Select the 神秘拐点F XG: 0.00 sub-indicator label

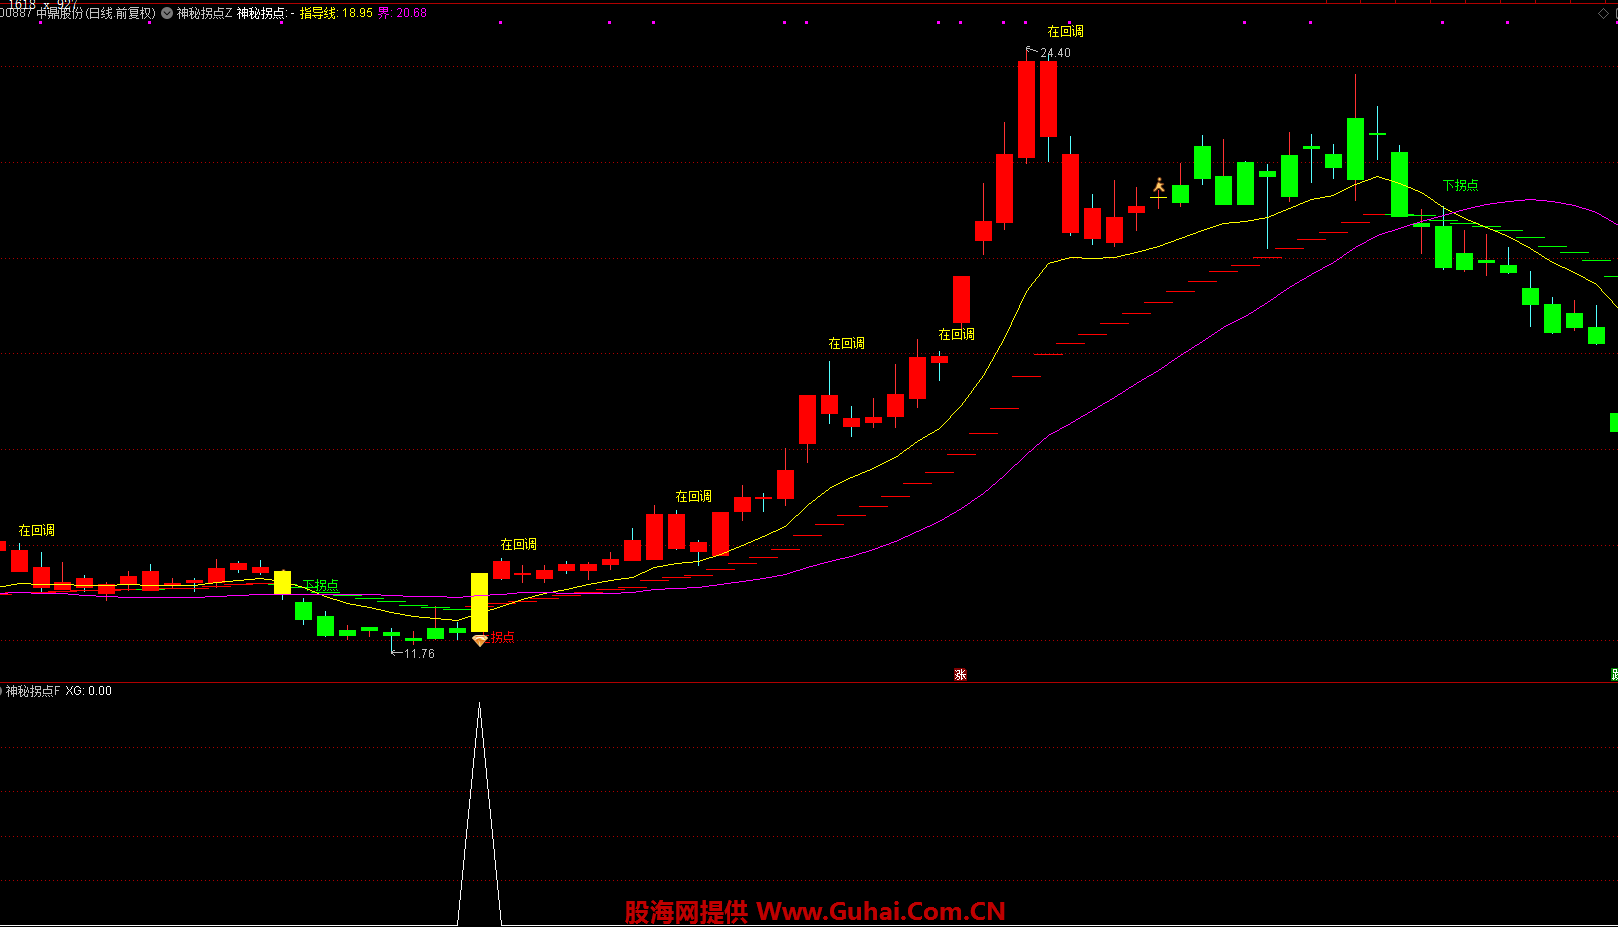click(59, 691)
